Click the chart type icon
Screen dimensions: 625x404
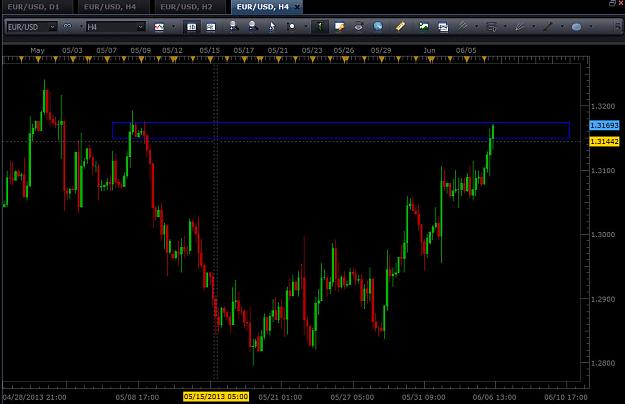tap(159, 27)
